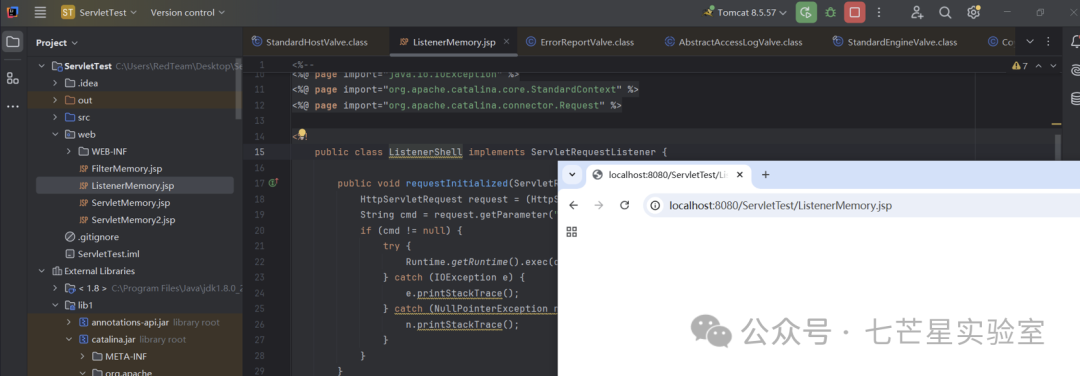Collapse the lib1 library node
Screen dimensions: 1080x376
coord(55,305)
